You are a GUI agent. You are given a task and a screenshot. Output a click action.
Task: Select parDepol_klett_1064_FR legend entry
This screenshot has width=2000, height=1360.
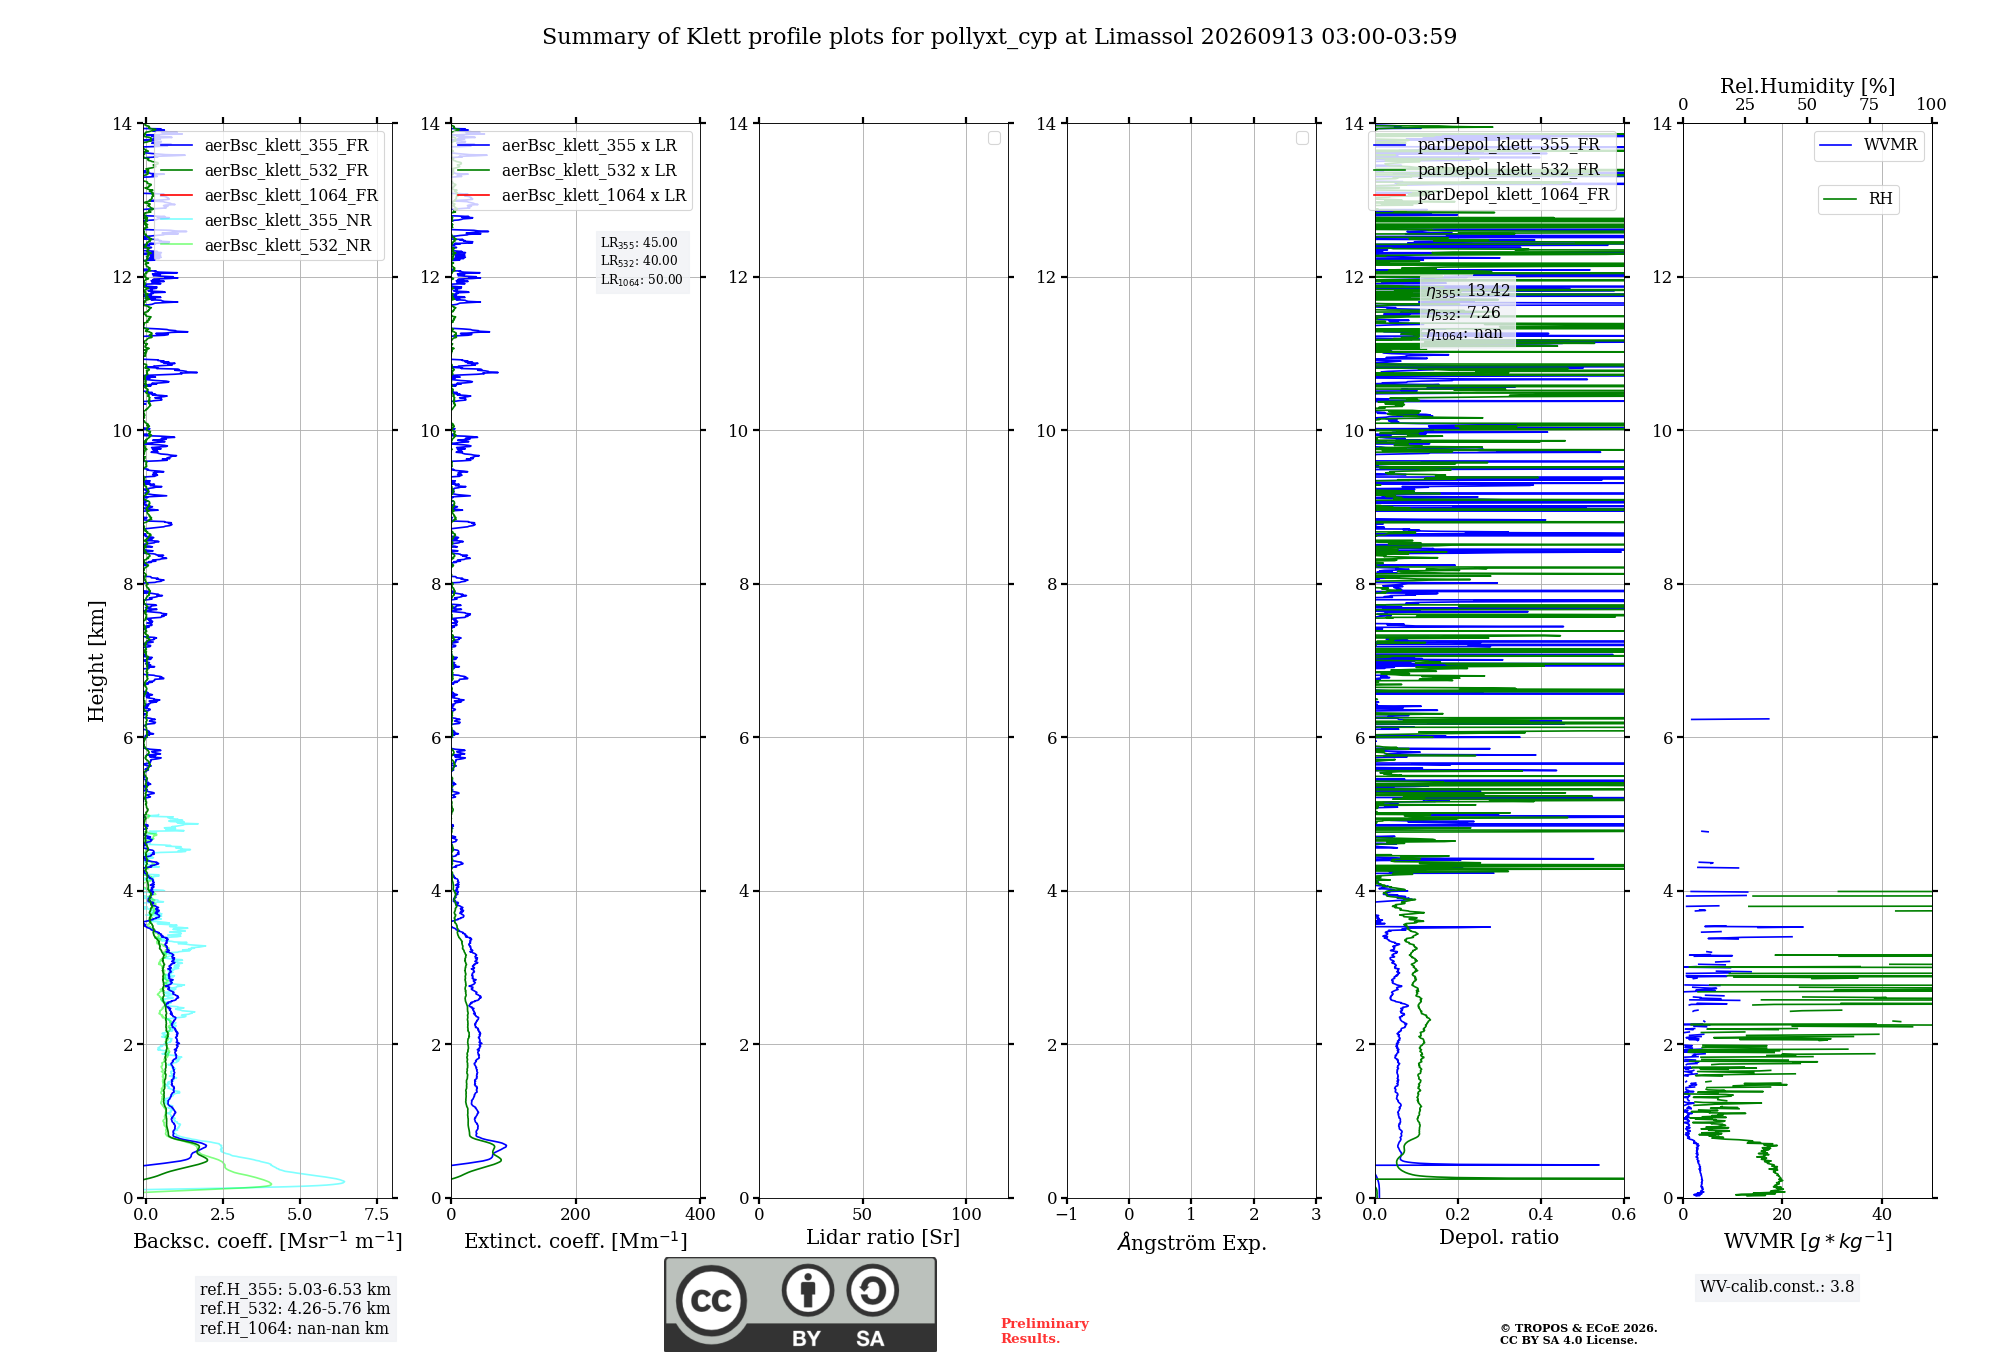[x=1492, y=195]
